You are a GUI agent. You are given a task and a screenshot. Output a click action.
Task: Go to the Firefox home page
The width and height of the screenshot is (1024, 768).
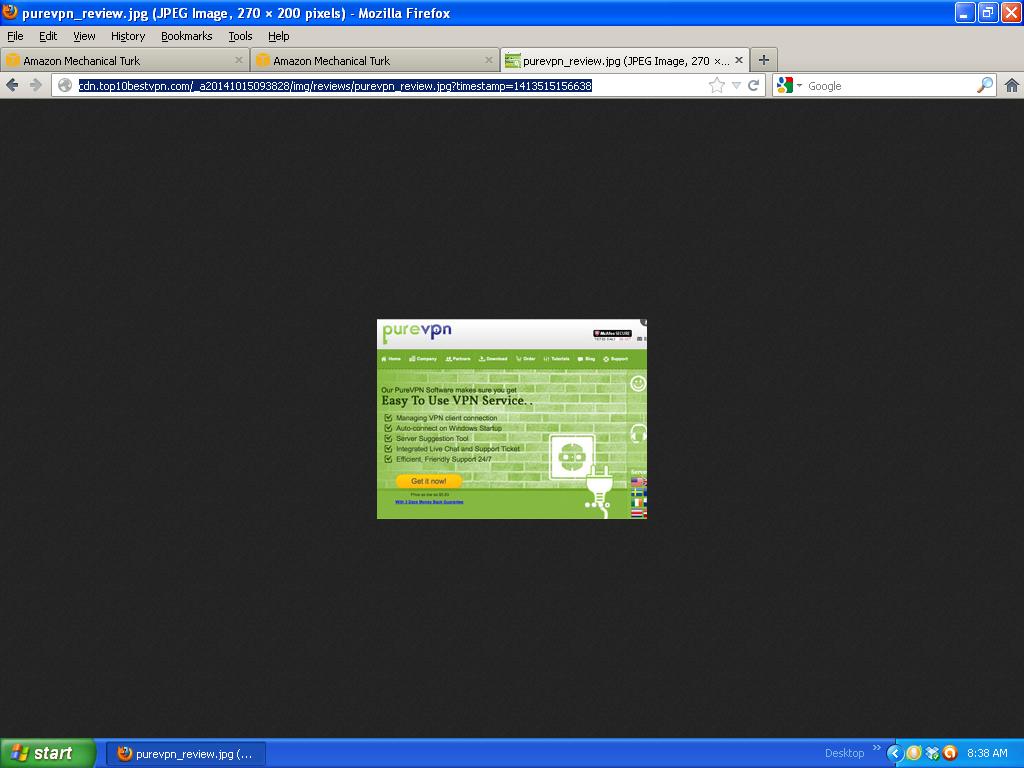pyautogui.click(x=1011, y=86)
